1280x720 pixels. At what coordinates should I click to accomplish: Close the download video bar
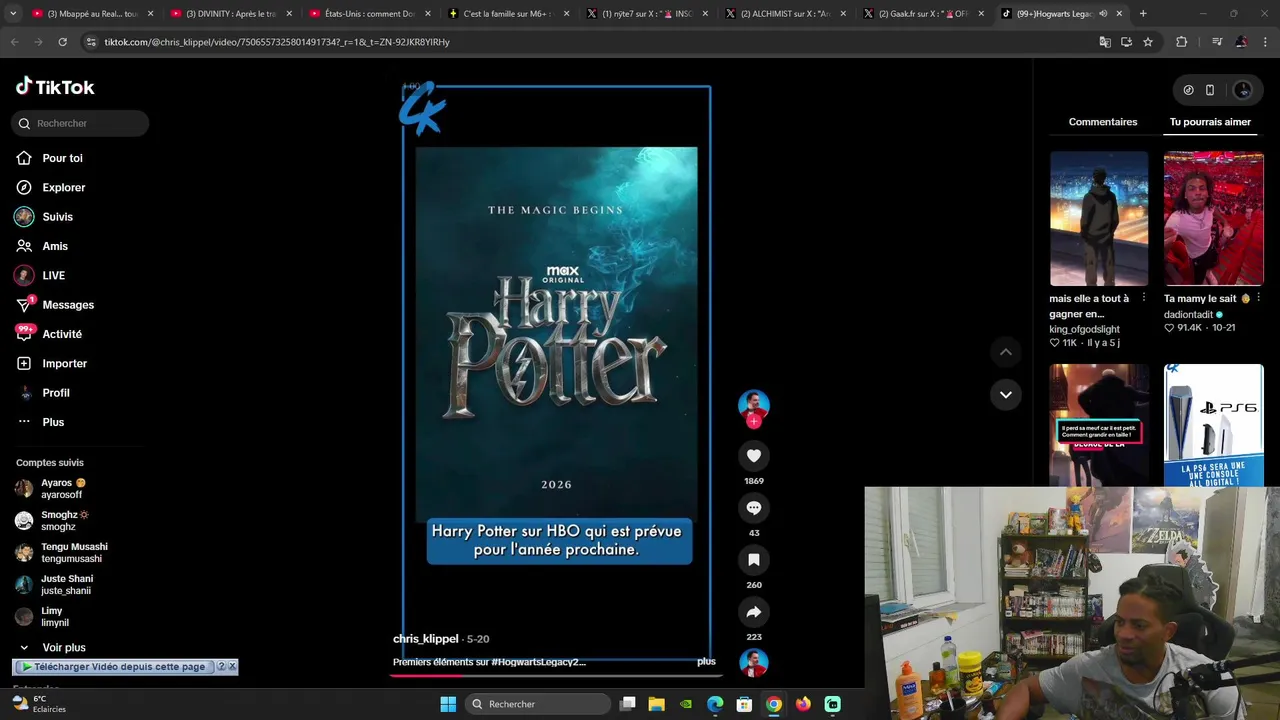[232, 666]
